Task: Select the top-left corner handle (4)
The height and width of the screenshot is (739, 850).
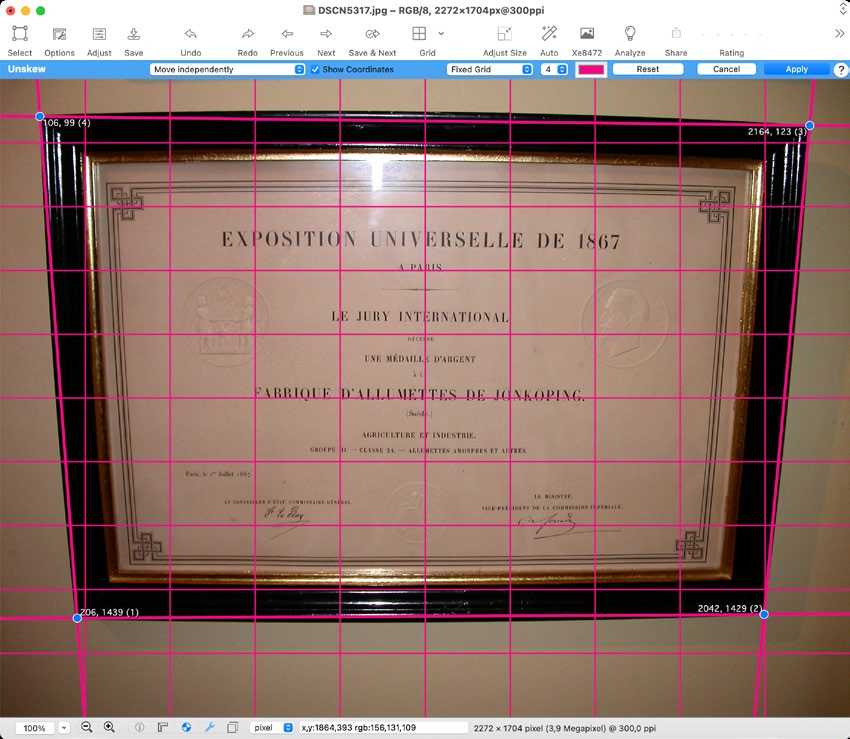Action: pyautogui.click(x=40, y=117)
